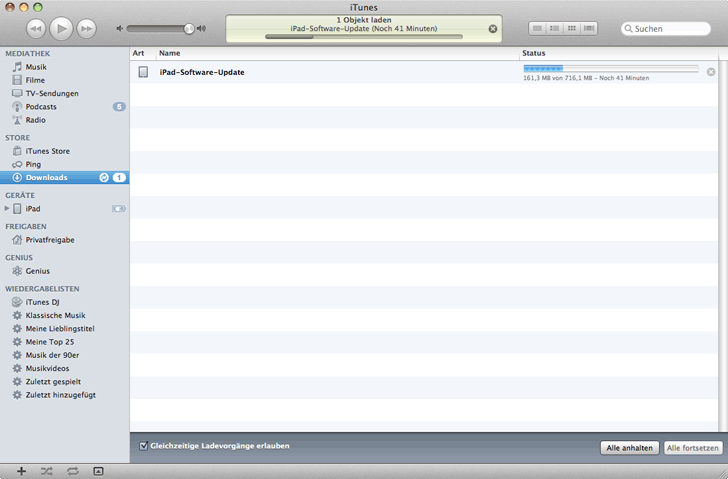Cancel the iPad-Software-Update download in list

(x=711, y=72)
